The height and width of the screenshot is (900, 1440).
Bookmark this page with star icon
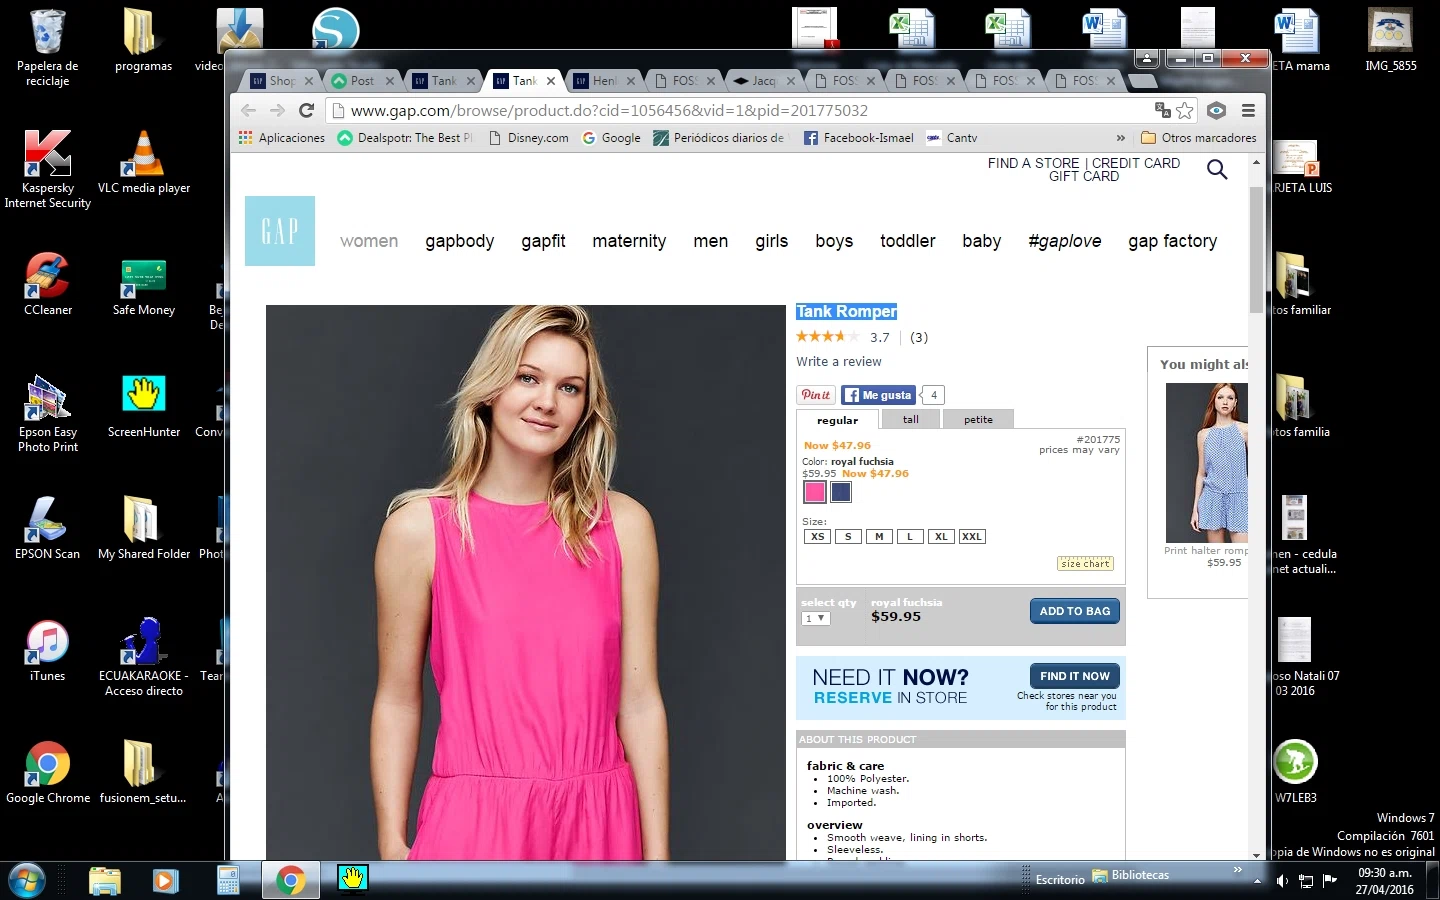pyautogui.click(x=1185, y=111)
